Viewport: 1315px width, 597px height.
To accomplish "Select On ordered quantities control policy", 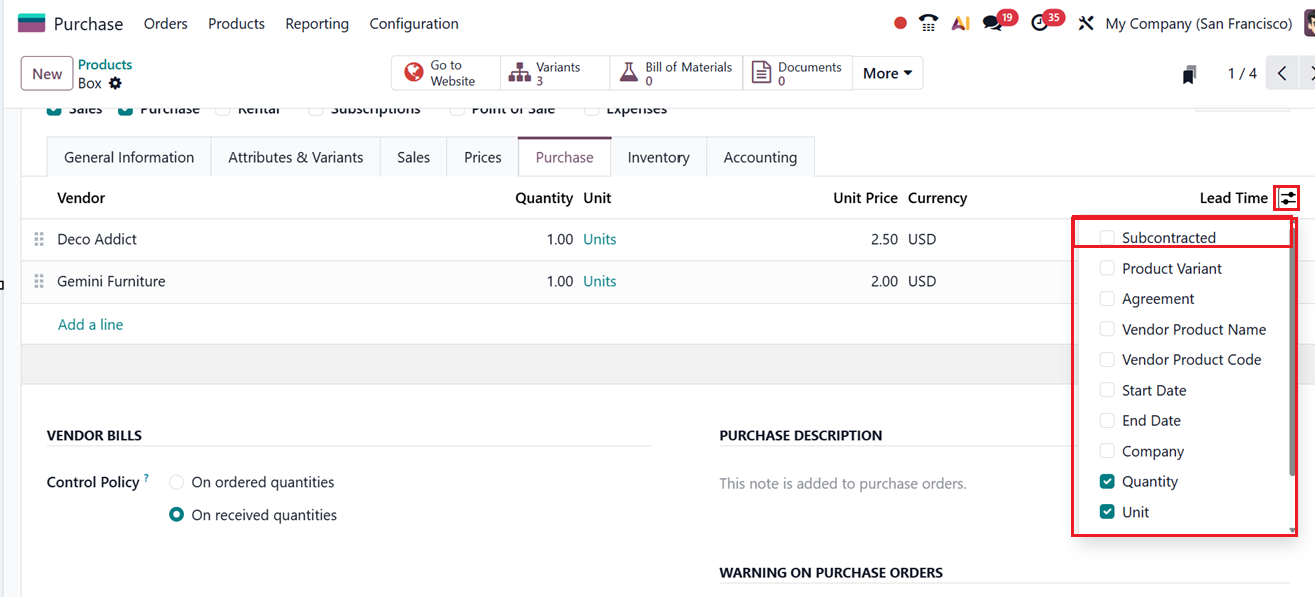I will (177, 482).
